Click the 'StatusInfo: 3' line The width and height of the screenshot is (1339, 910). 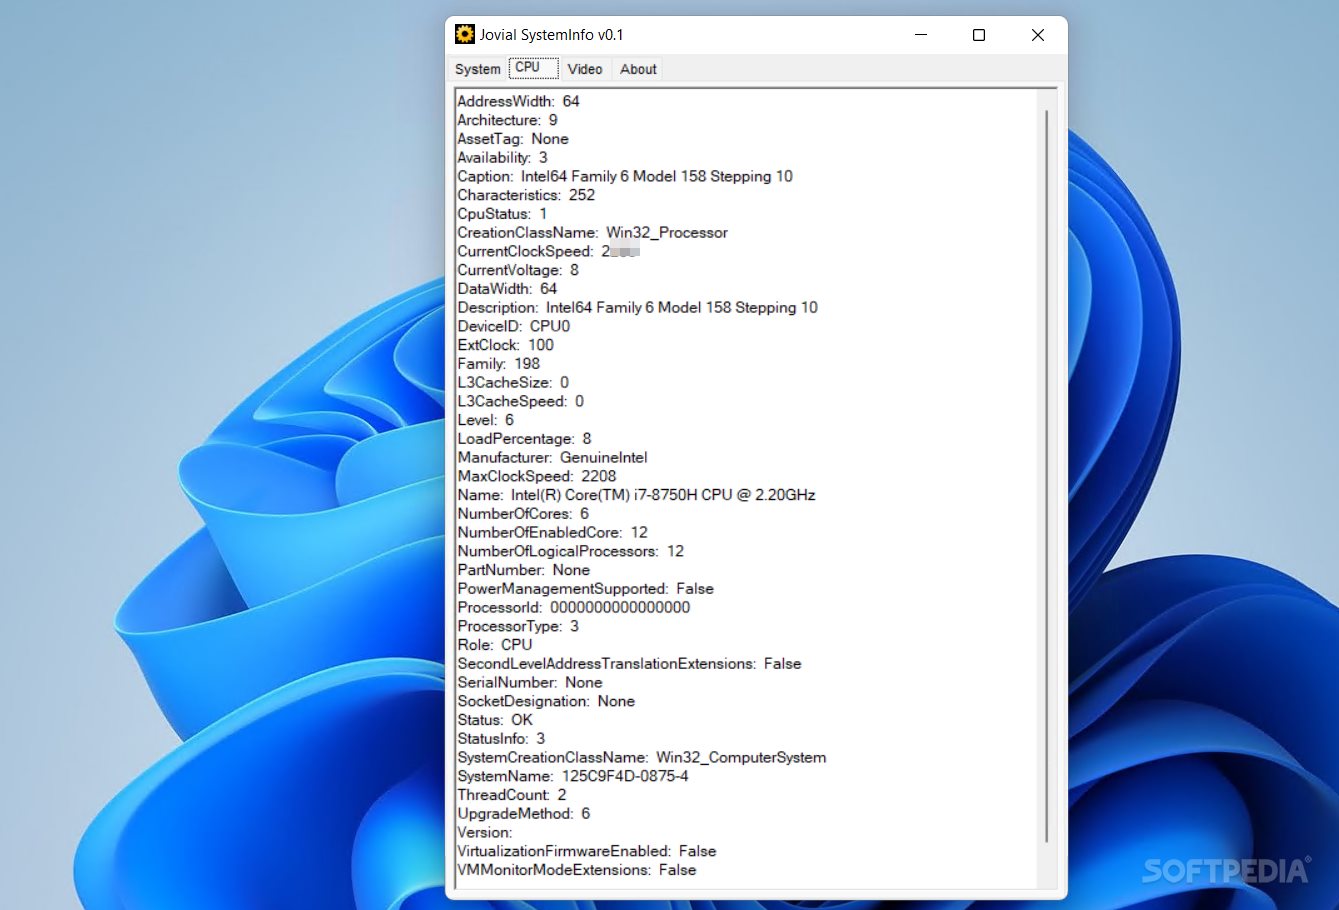[501, 739]
